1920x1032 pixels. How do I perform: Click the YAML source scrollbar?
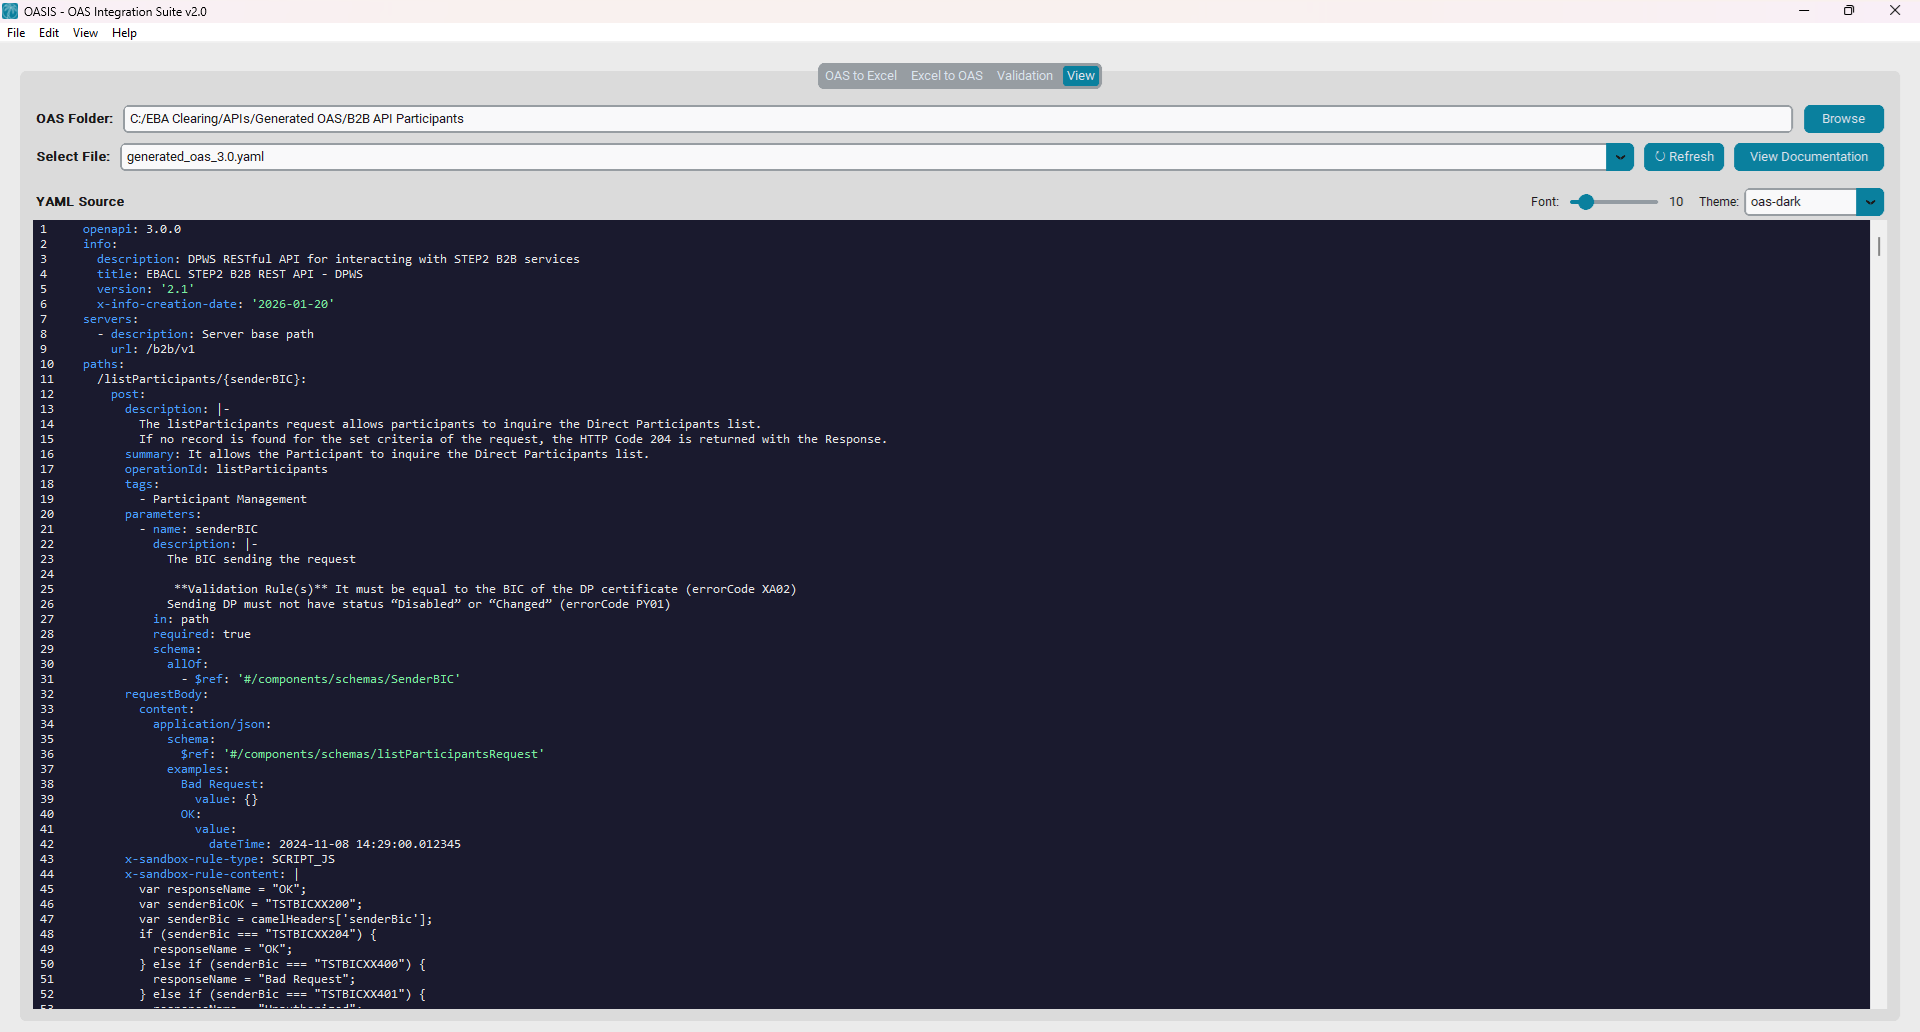1878,247
